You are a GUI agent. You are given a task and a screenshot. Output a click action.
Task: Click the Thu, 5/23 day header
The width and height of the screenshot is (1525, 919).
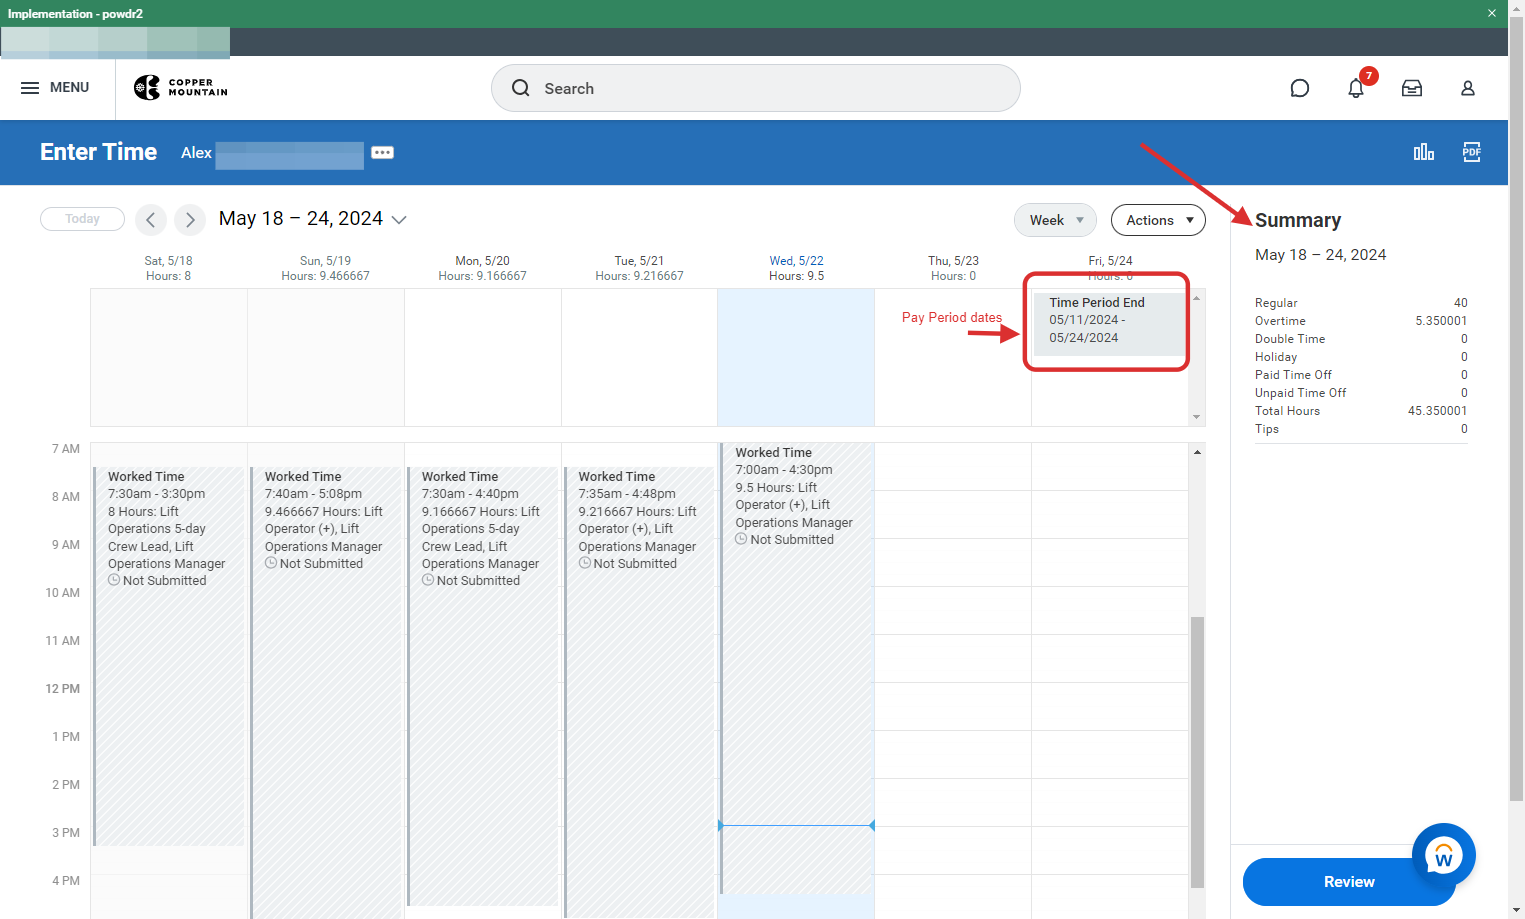click(953, 261)
